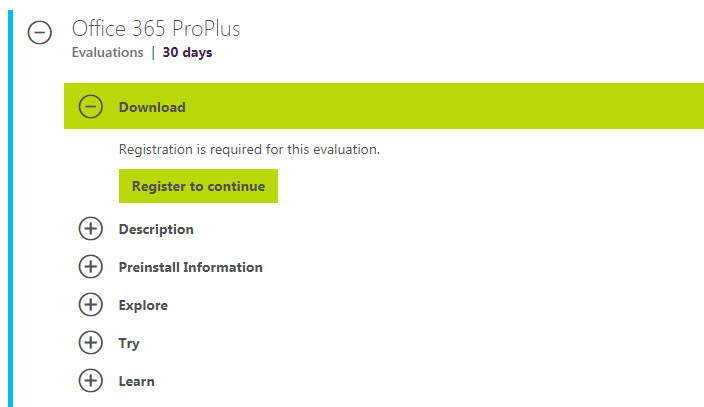Collapse the Office 365 ProPlus section icon
The width and height of the screenshot is (704, 407).
[x=39, y=33]
